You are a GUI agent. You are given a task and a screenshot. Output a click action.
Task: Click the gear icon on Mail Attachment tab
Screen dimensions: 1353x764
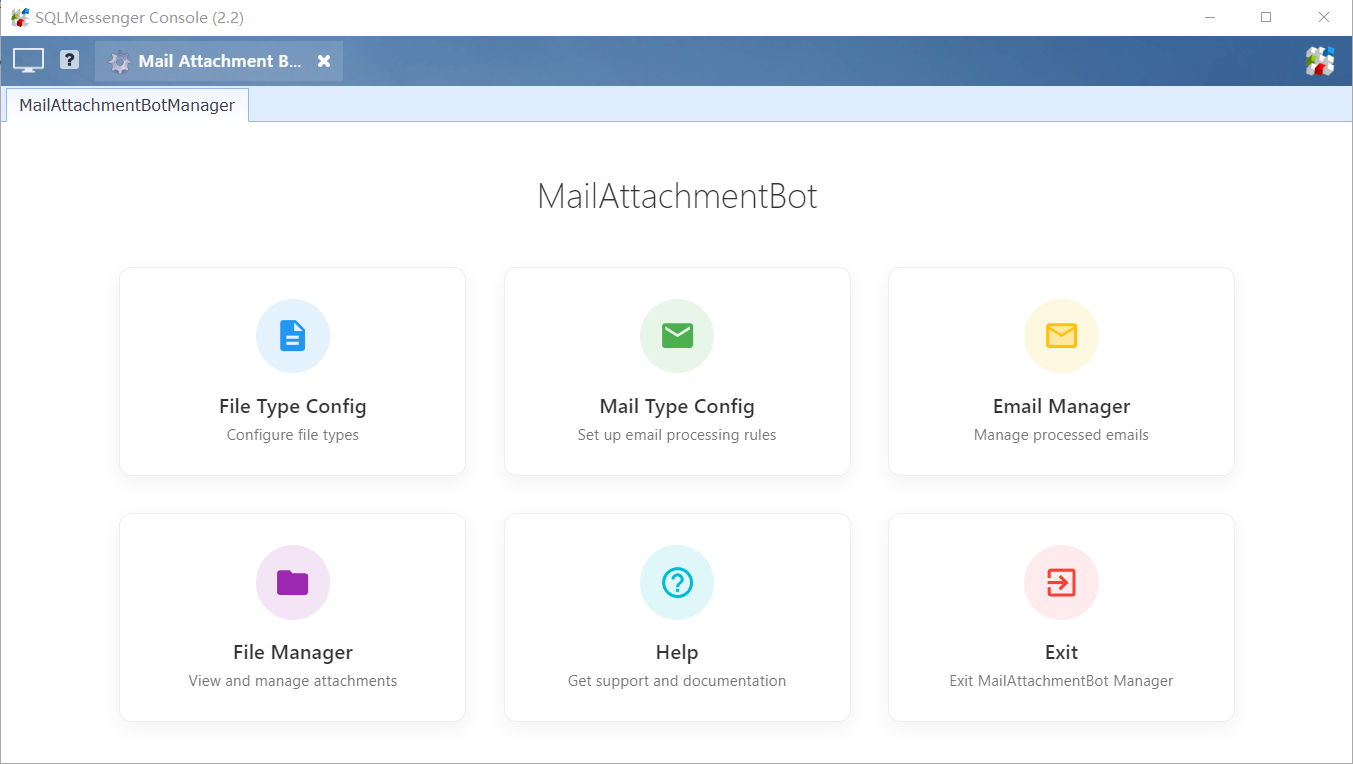(119, 61)
